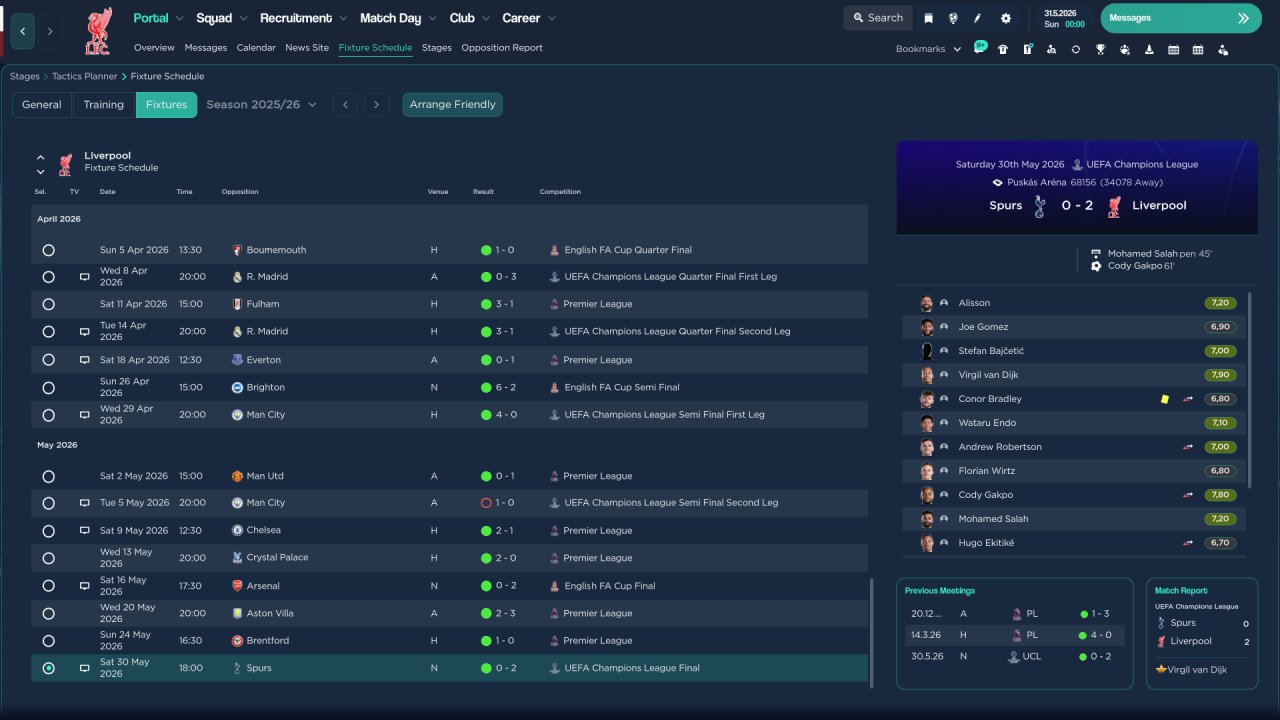Click the Messages continue button
The width and height of the screenshot is (1280, 720).
(1181, 18)
